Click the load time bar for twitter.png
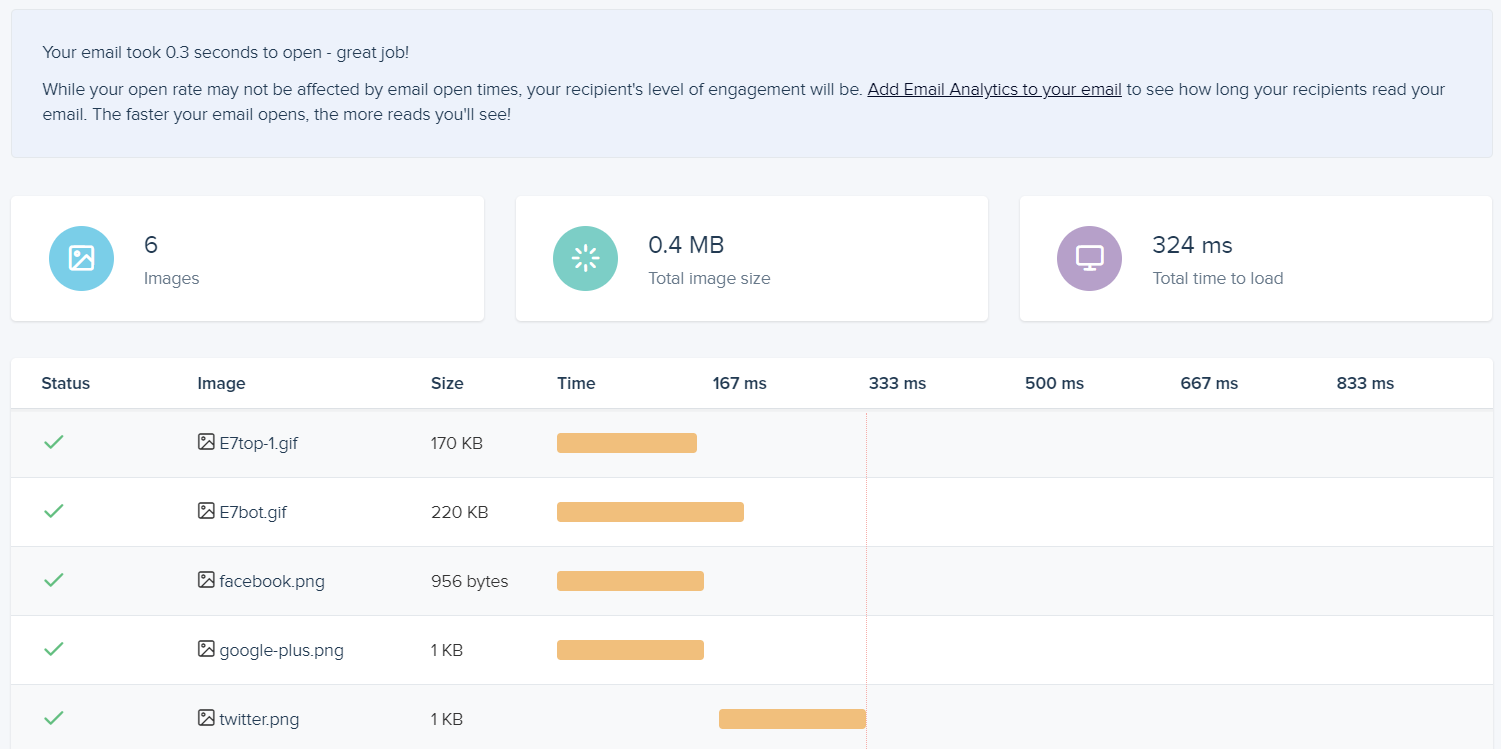The width and height of the screenshot is (1501, 749). click(x=792, y=719)
